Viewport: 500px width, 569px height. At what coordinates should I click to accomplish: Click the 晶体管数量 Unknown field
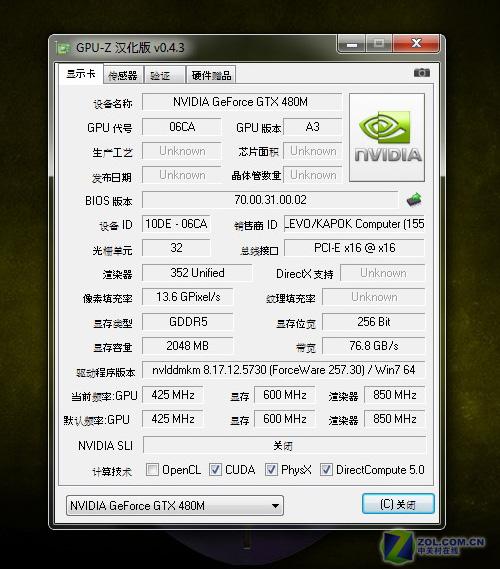tap(312, 175)
